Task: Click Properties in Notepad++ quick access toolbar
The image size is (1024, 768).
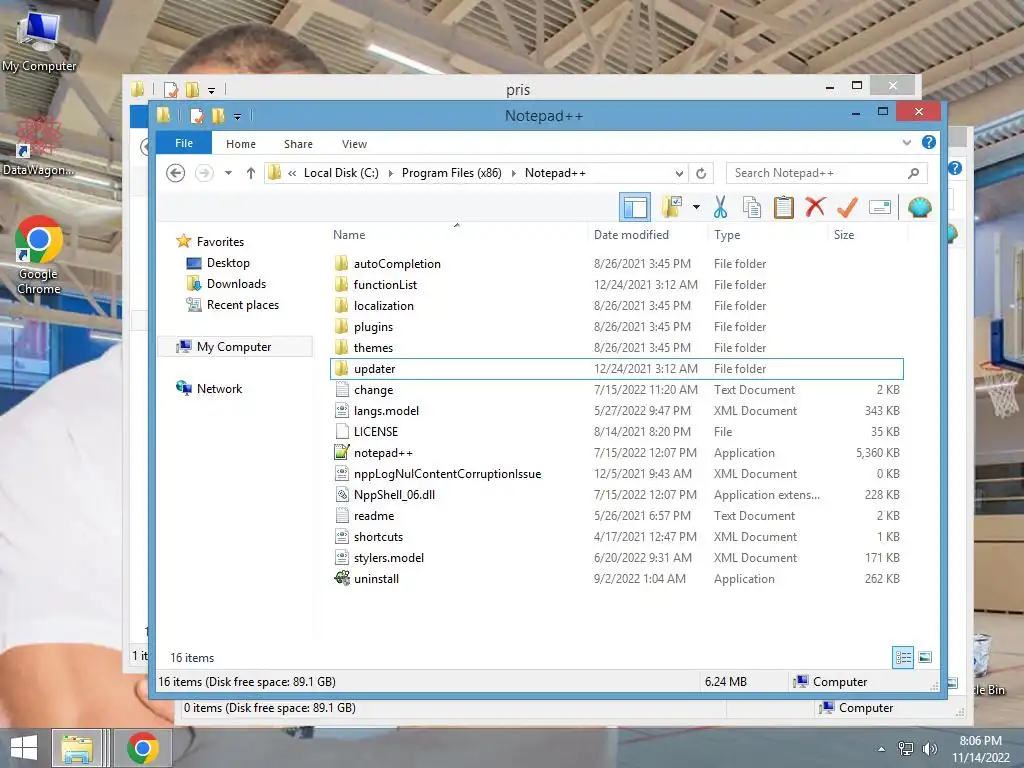Action: click(x=196, y=116)
